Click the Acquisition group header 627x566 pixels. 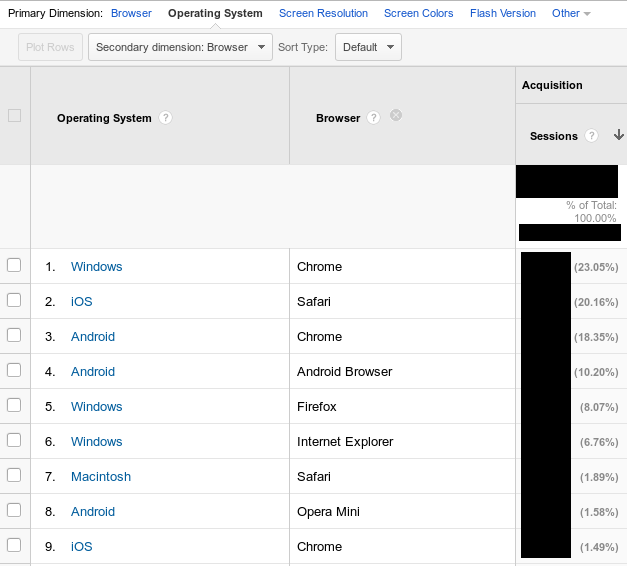pos(552,85)
